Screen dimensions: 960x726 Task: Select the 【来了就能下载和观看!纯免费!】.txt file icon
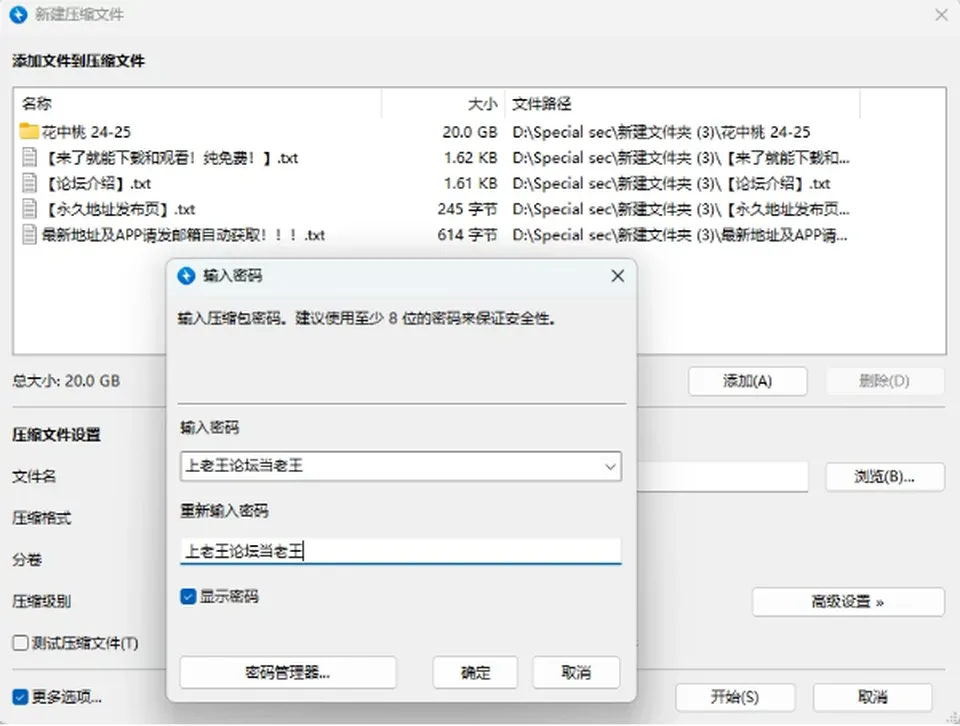29,157
